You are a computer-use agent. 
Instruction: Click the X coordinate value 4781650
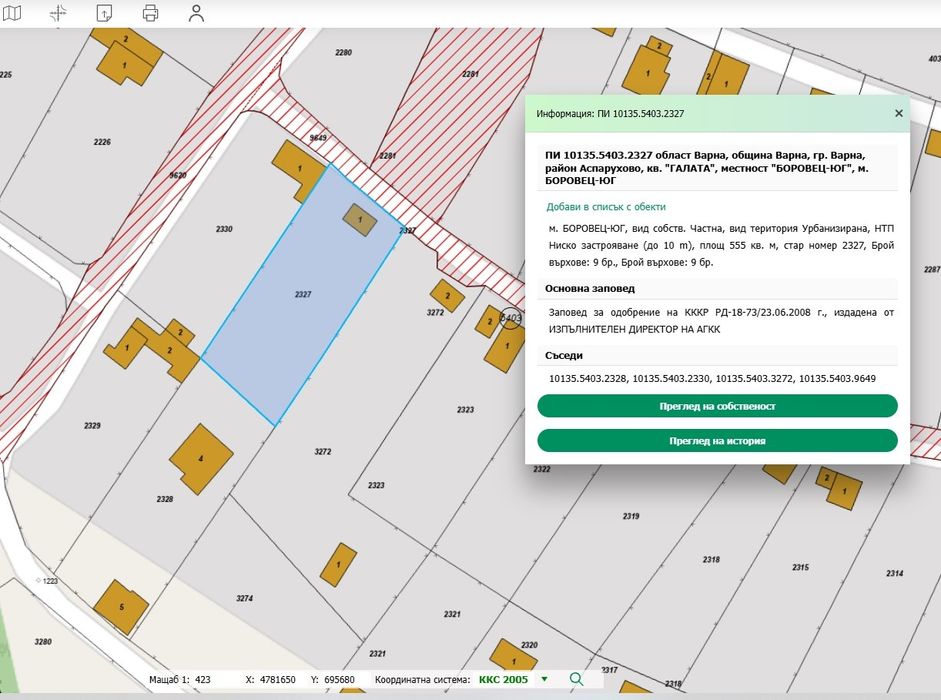(x=278, y=680)
